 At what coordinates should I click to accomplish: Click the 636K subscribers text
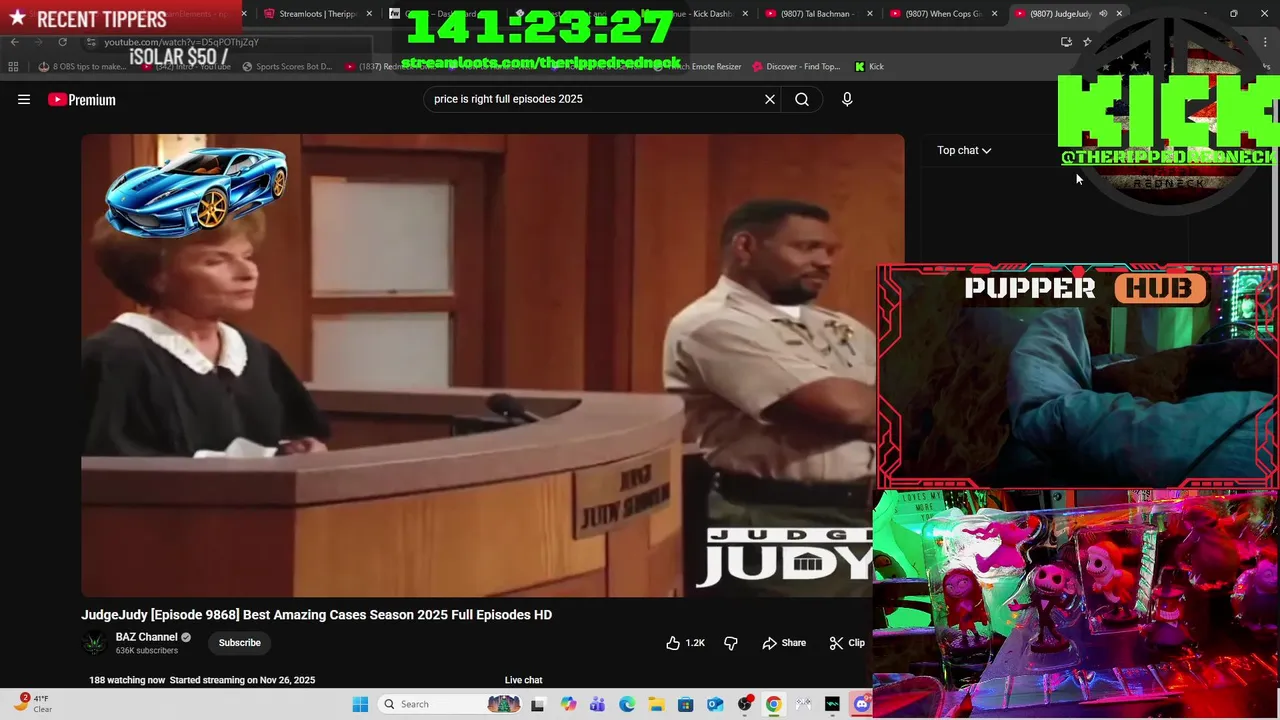(147, 651)
